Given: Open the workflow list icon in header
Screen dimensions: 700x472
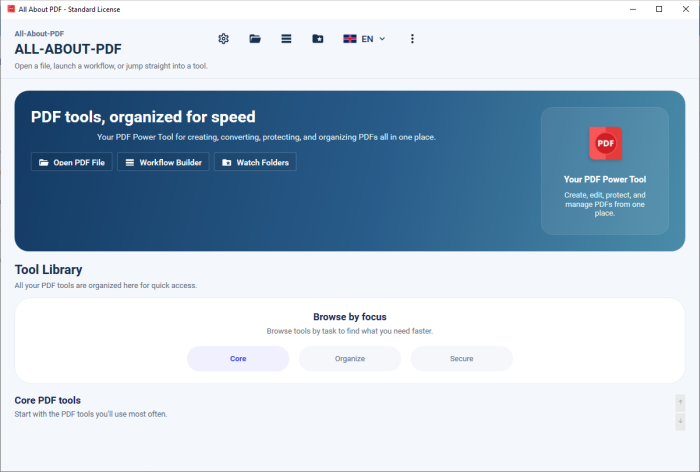Looking at the screenshot, I should tap(286, 39).
